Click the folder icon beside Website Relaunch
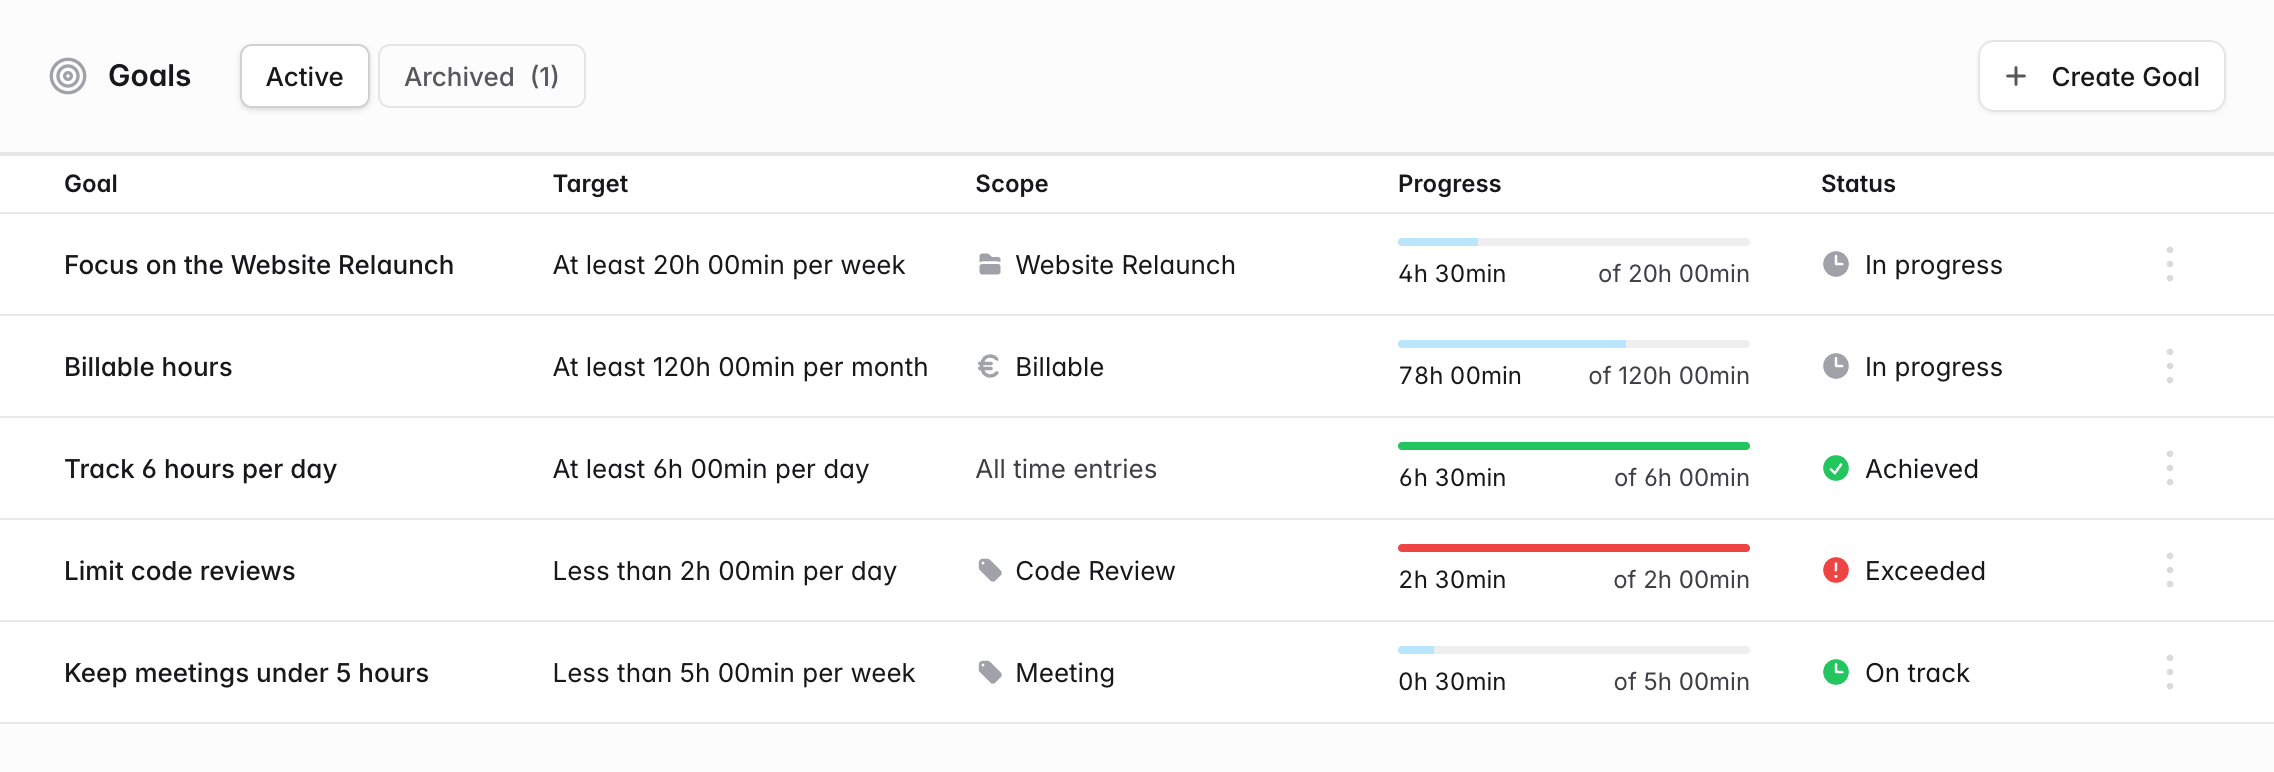 tap(989, 265)
